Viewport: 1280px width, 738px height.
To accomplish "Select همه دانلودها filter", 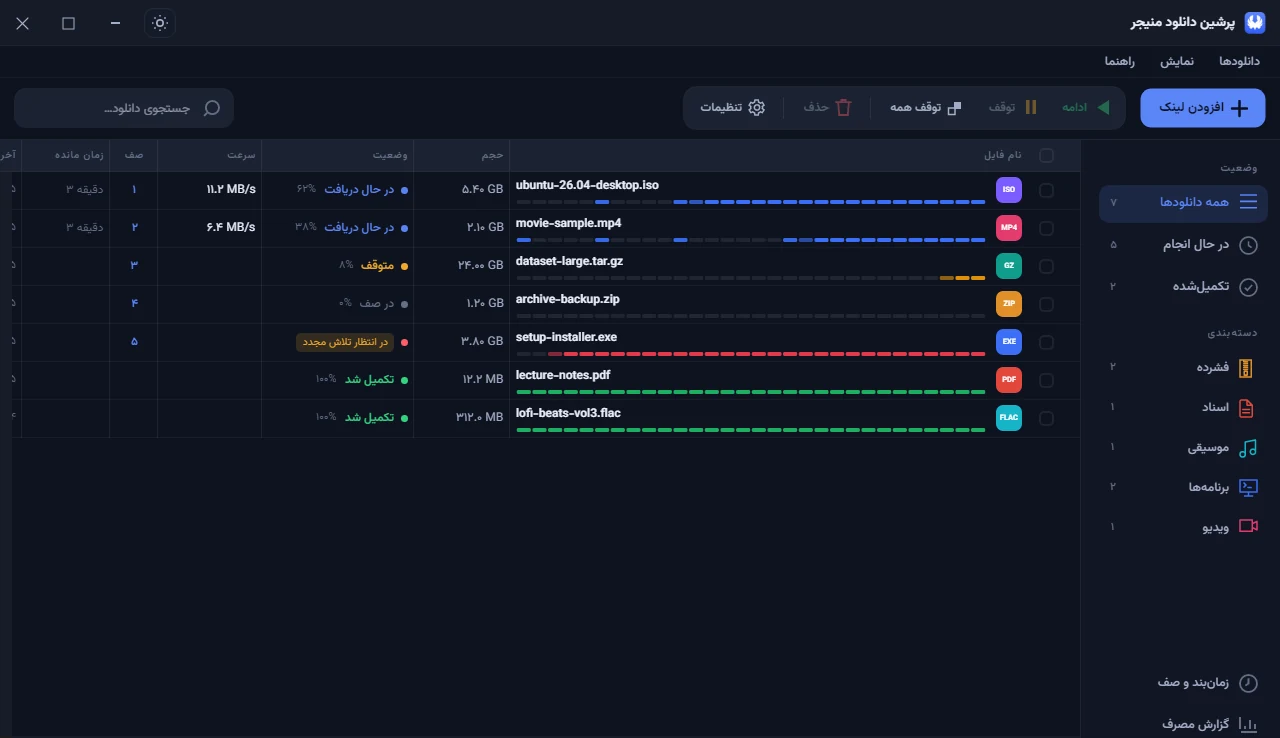I will tap(1184, 203).
